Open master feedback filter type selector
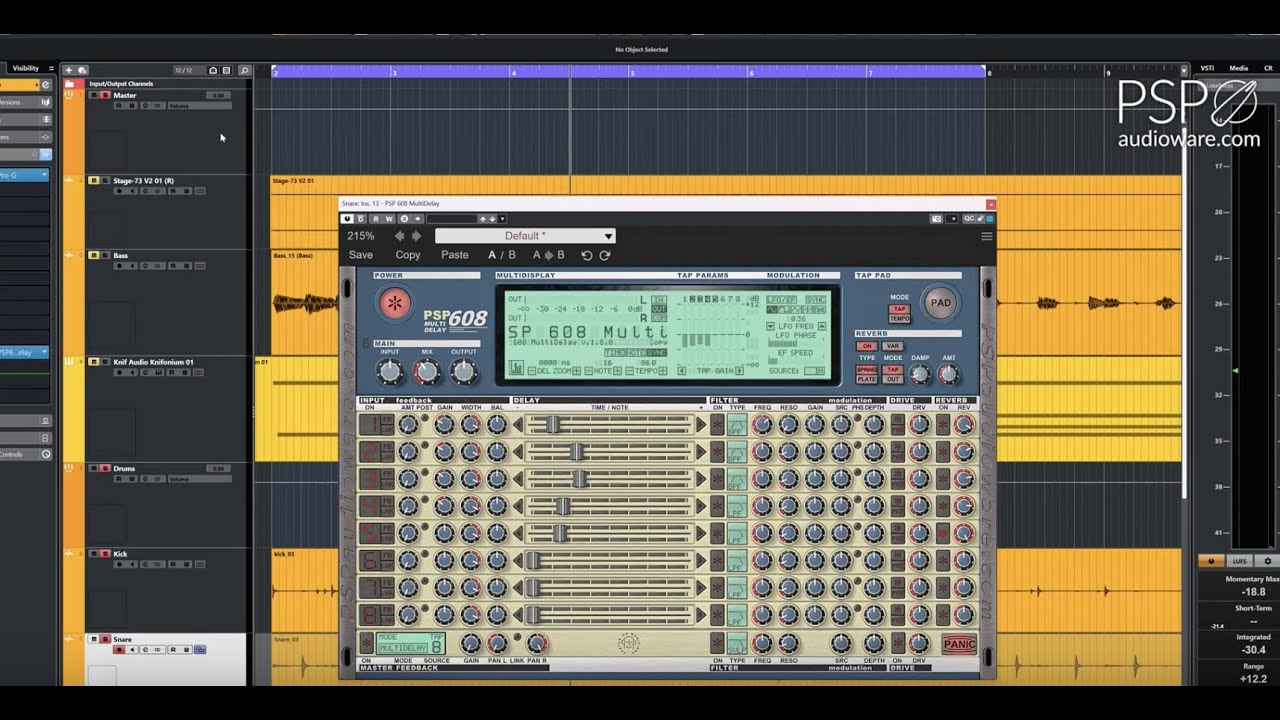Image resolution: width=1280 pixels, height=720 pixels. pyautogui.click(x=737, y=644)
